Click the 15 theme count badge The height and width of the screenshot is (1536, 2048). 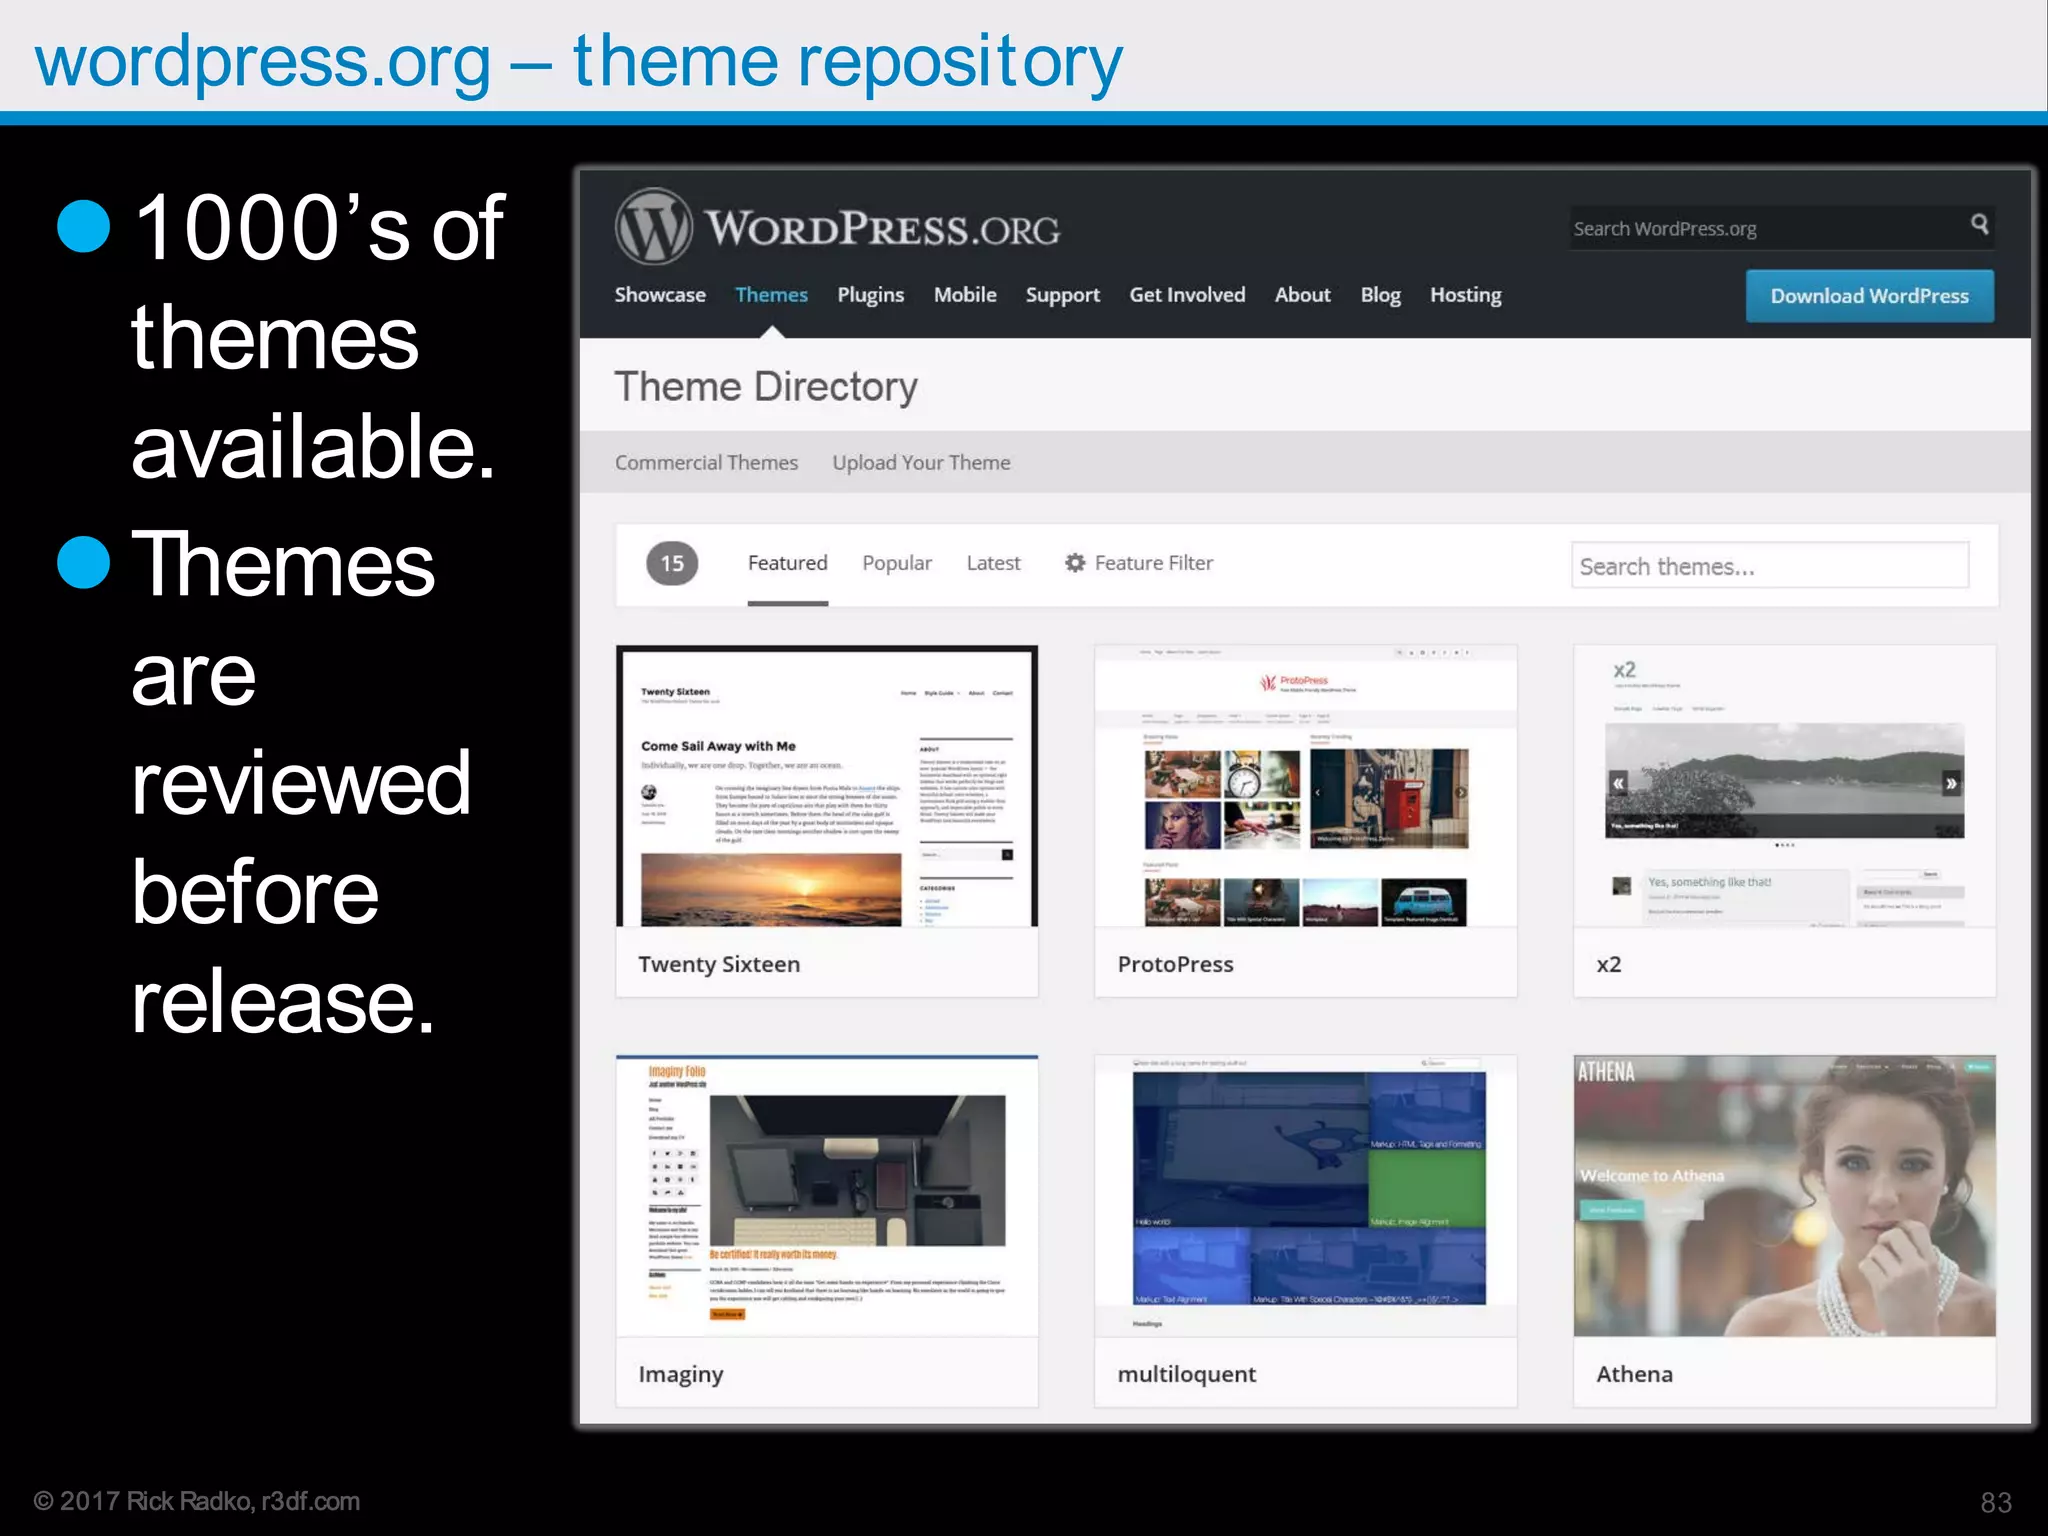point(672,564)
